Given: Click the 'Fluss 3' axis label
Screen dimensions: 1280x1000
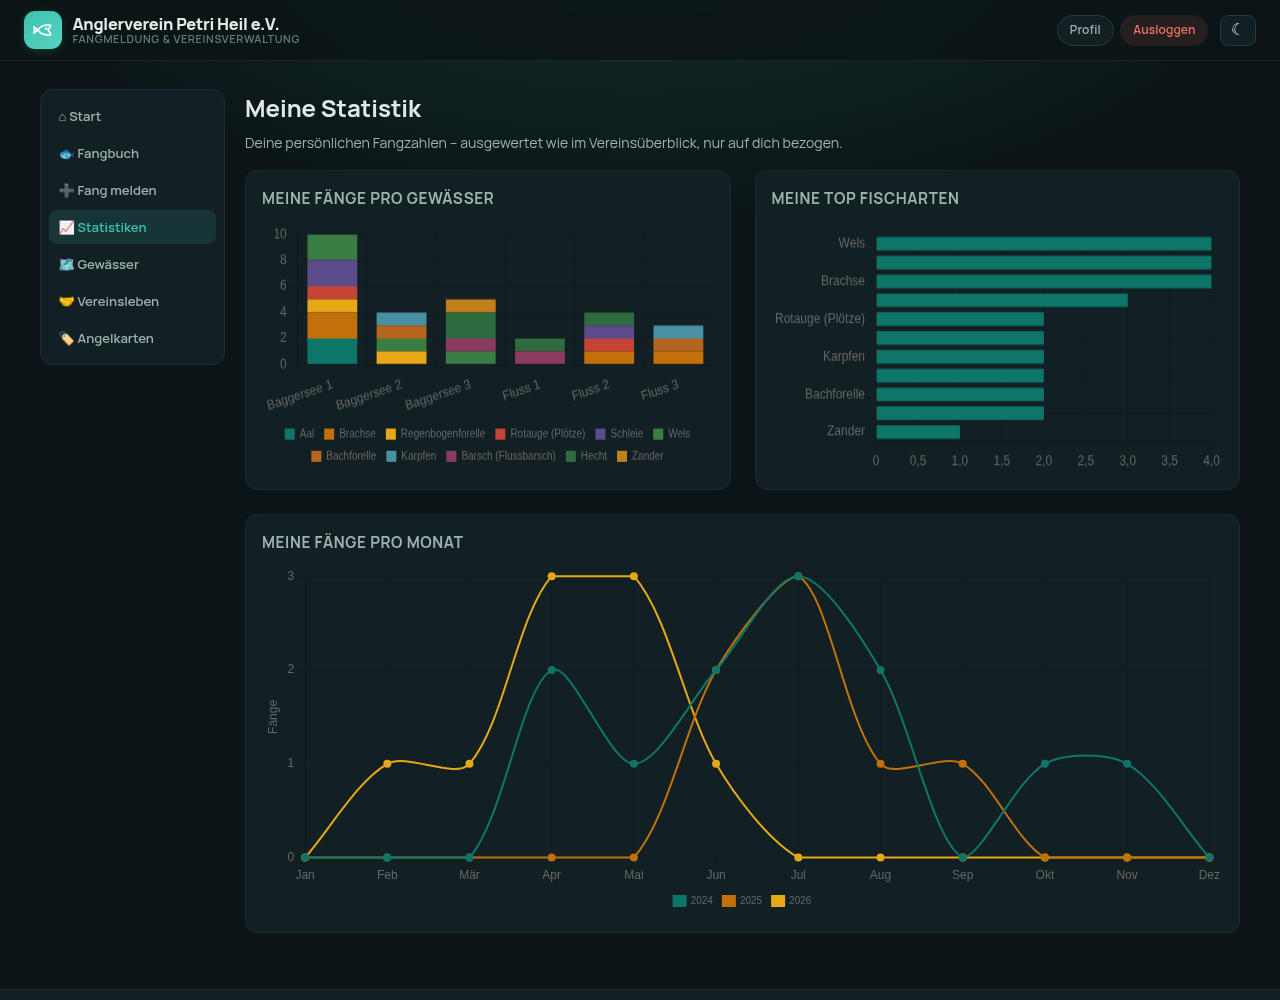Looking at the screenshot, I should [660, 390].
